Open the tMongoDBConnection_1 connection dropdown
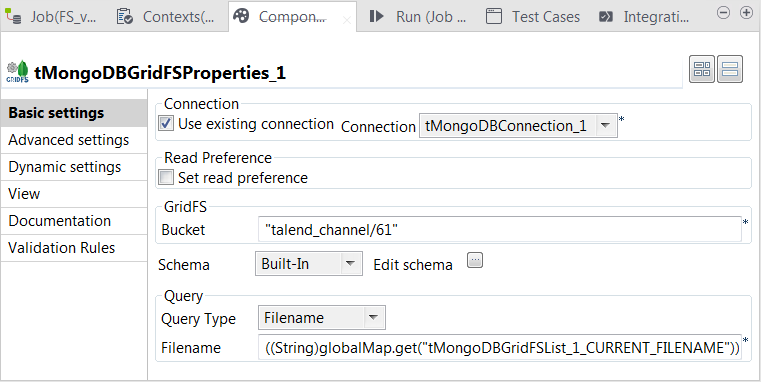761x382 pixels. tap(518, 126)
